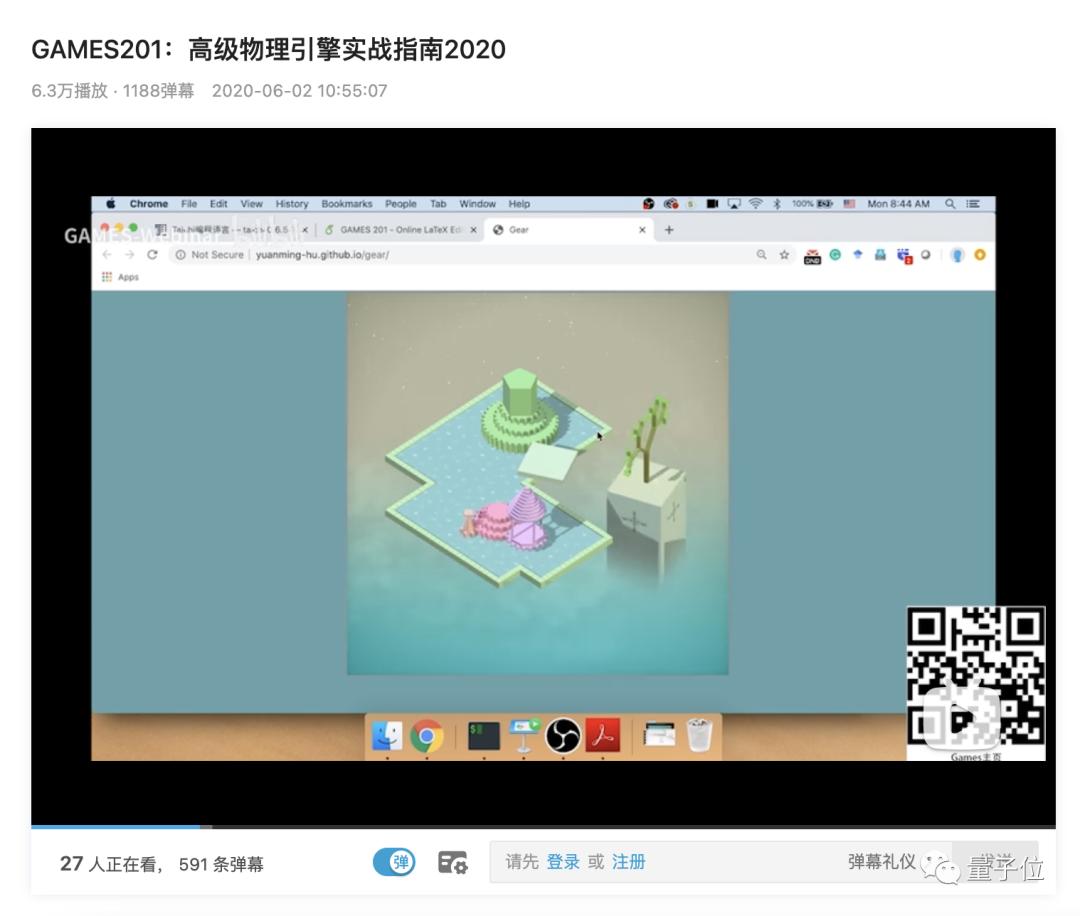Close the GAMES 201 LaTeX tab
Viewport: 1080px width, 916px height.
pos(473,230)
